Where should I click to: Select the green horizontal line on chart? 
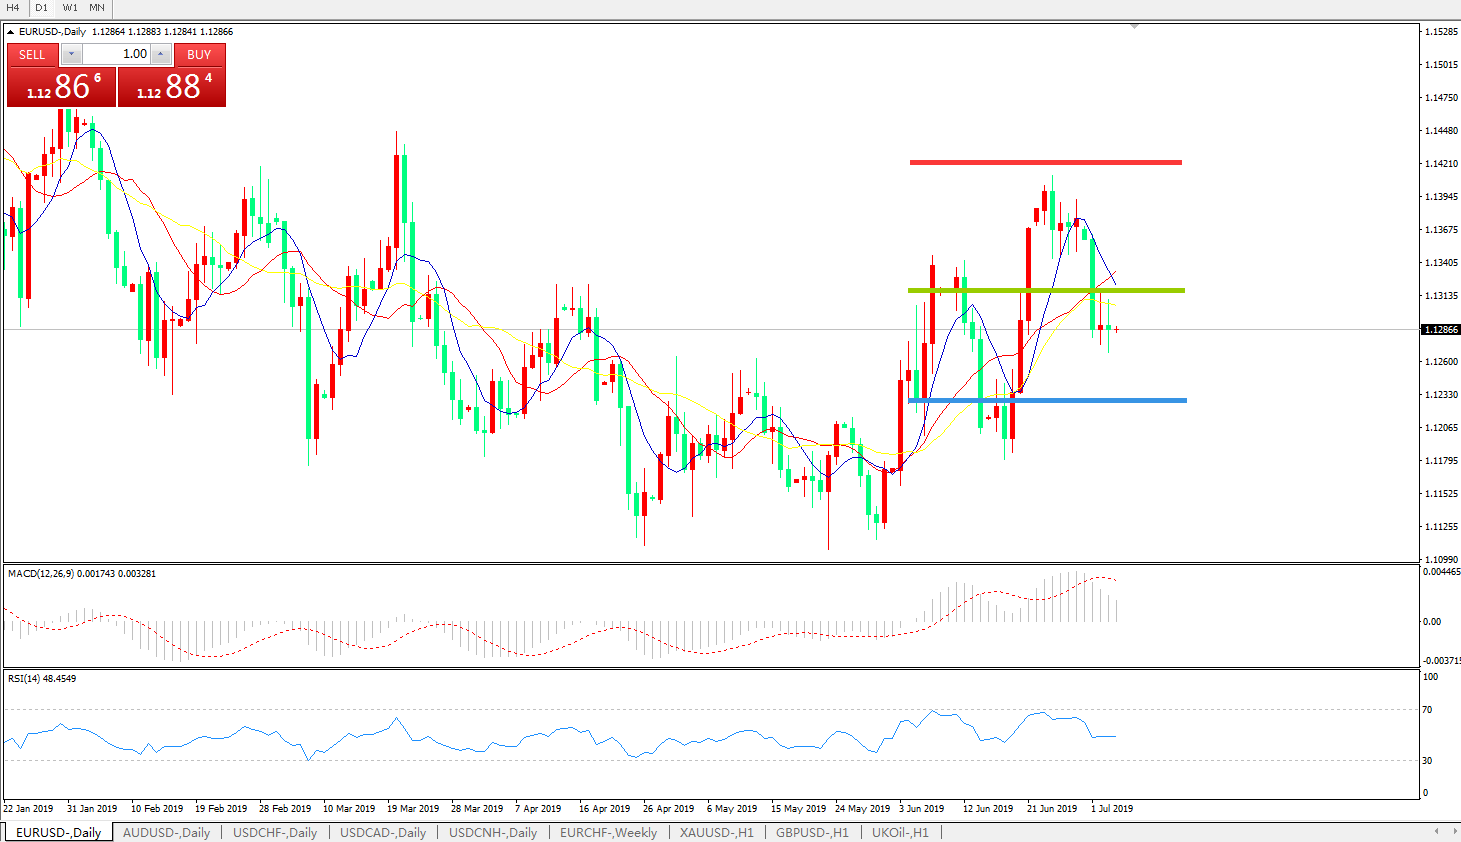click(x=1045, y=291)
